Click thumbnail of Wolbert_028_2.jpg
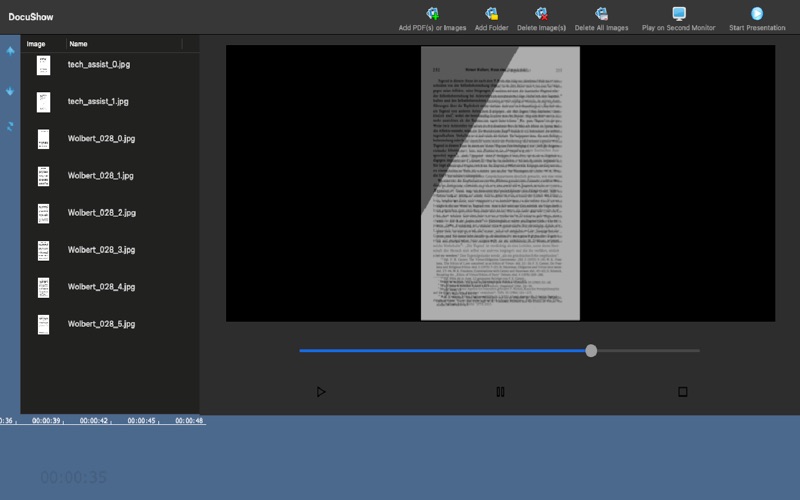Screen dimensions: 800x500 tap(43, 213)
